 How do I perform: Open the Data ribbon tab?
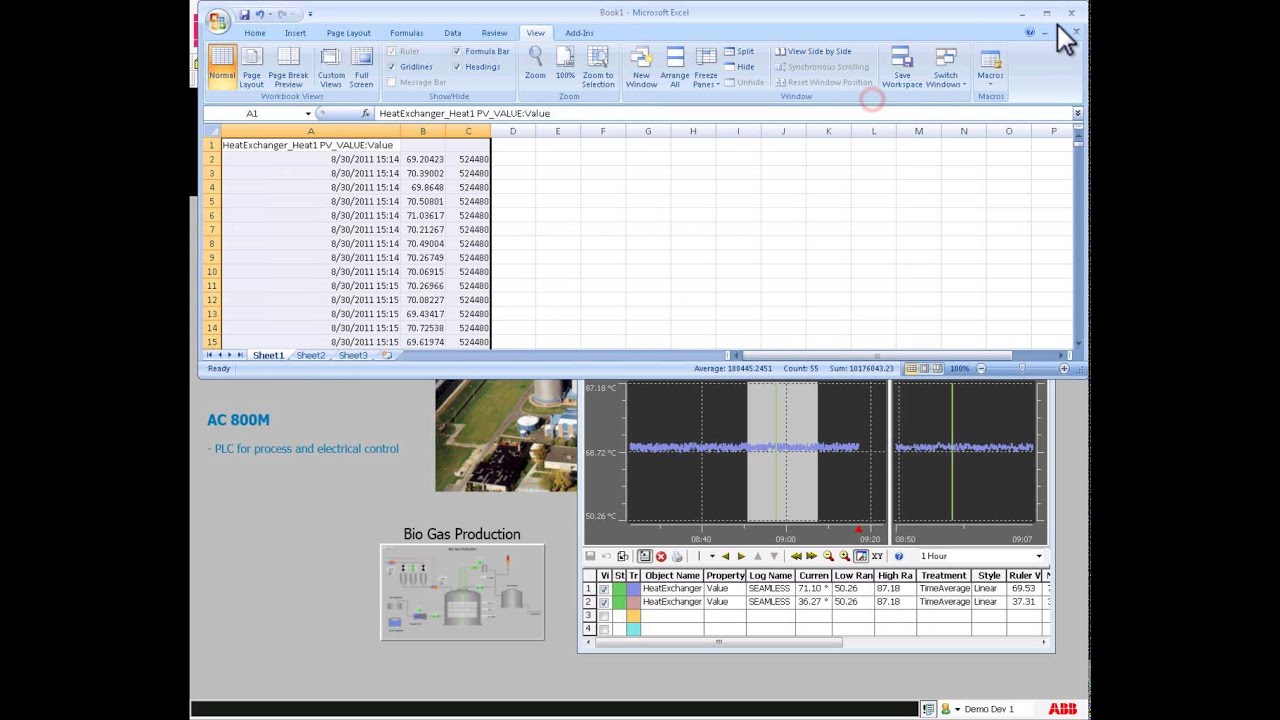(x=452, y=33)
